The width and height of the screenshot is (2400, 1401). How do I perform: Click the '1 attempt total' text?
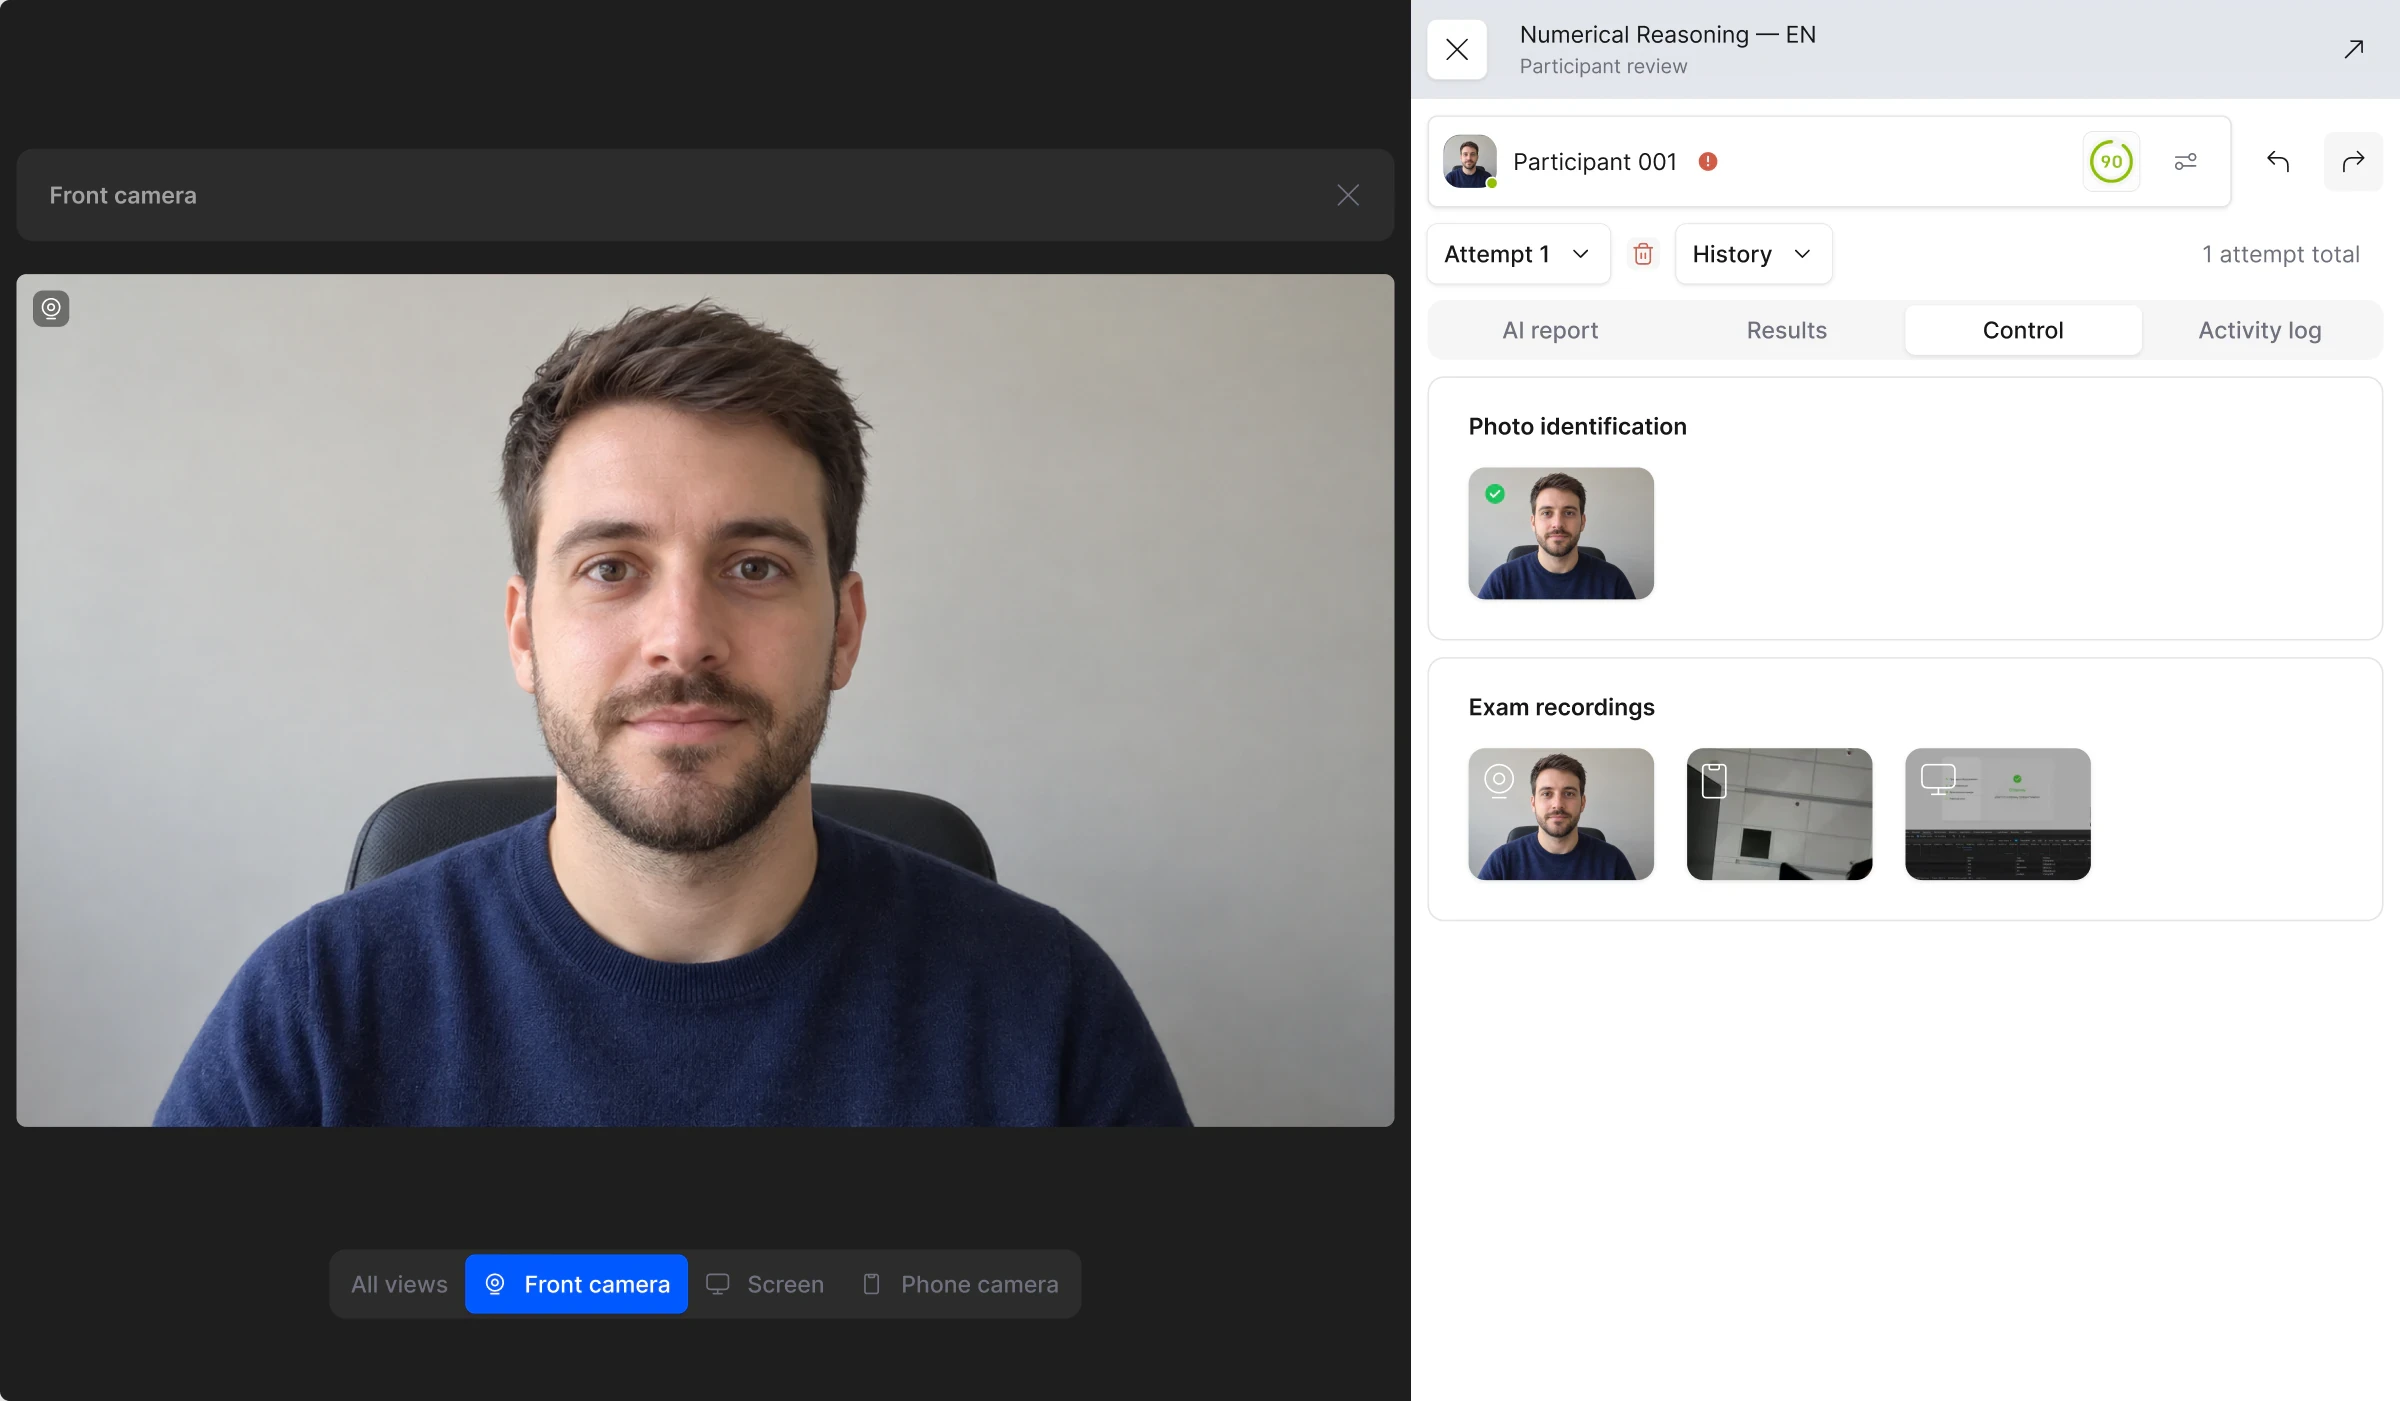click(2281, 254)
